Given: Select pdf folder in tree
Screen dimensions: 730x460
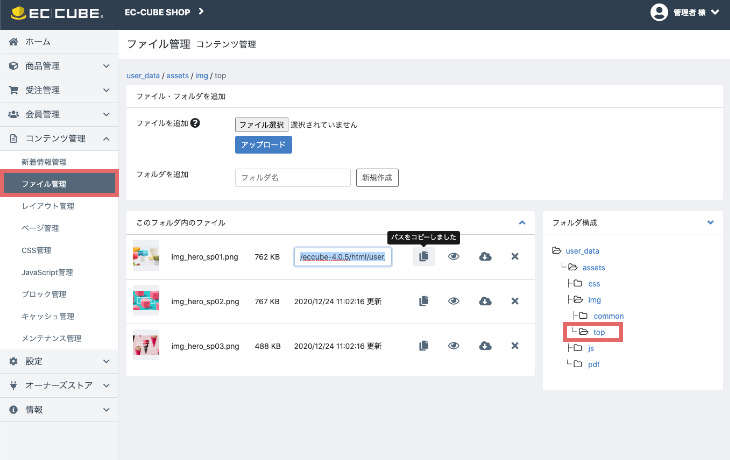Looking at the screenshot, I should [594, 365].
